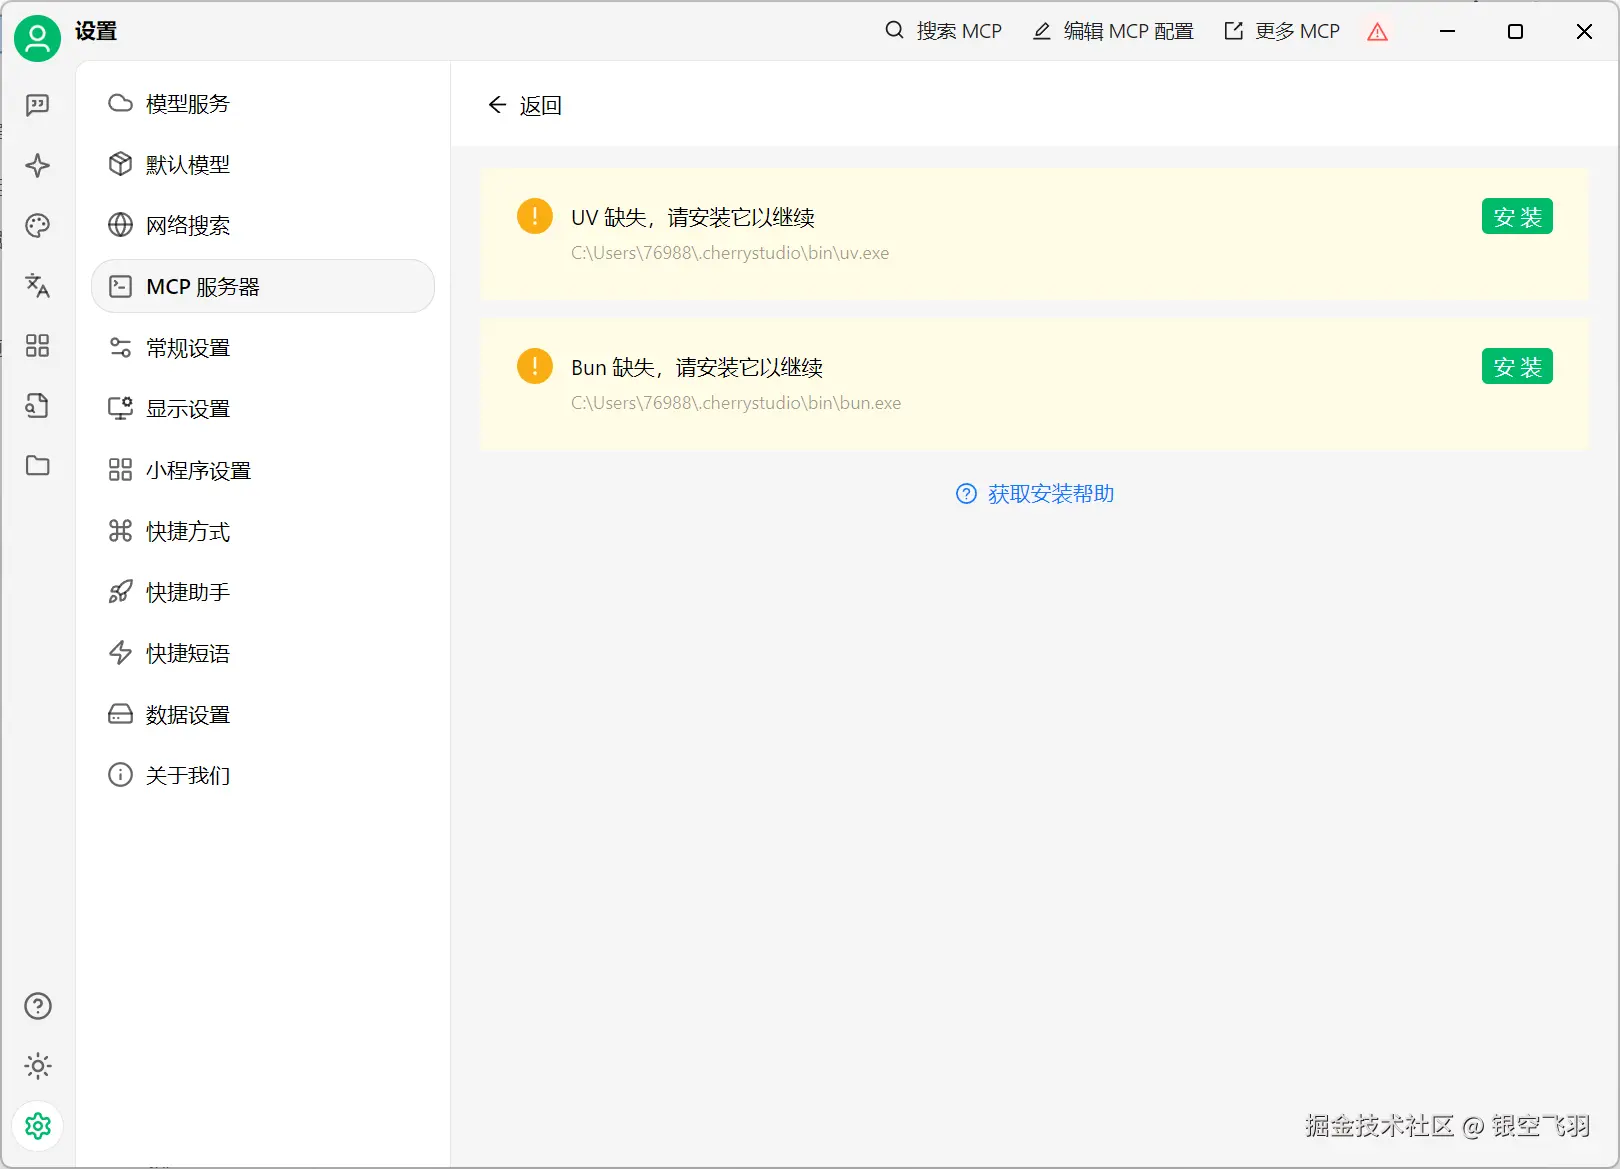Open the agents sparkle sidebar icon
This screenshot has width=1620, height=1169.
37,165
